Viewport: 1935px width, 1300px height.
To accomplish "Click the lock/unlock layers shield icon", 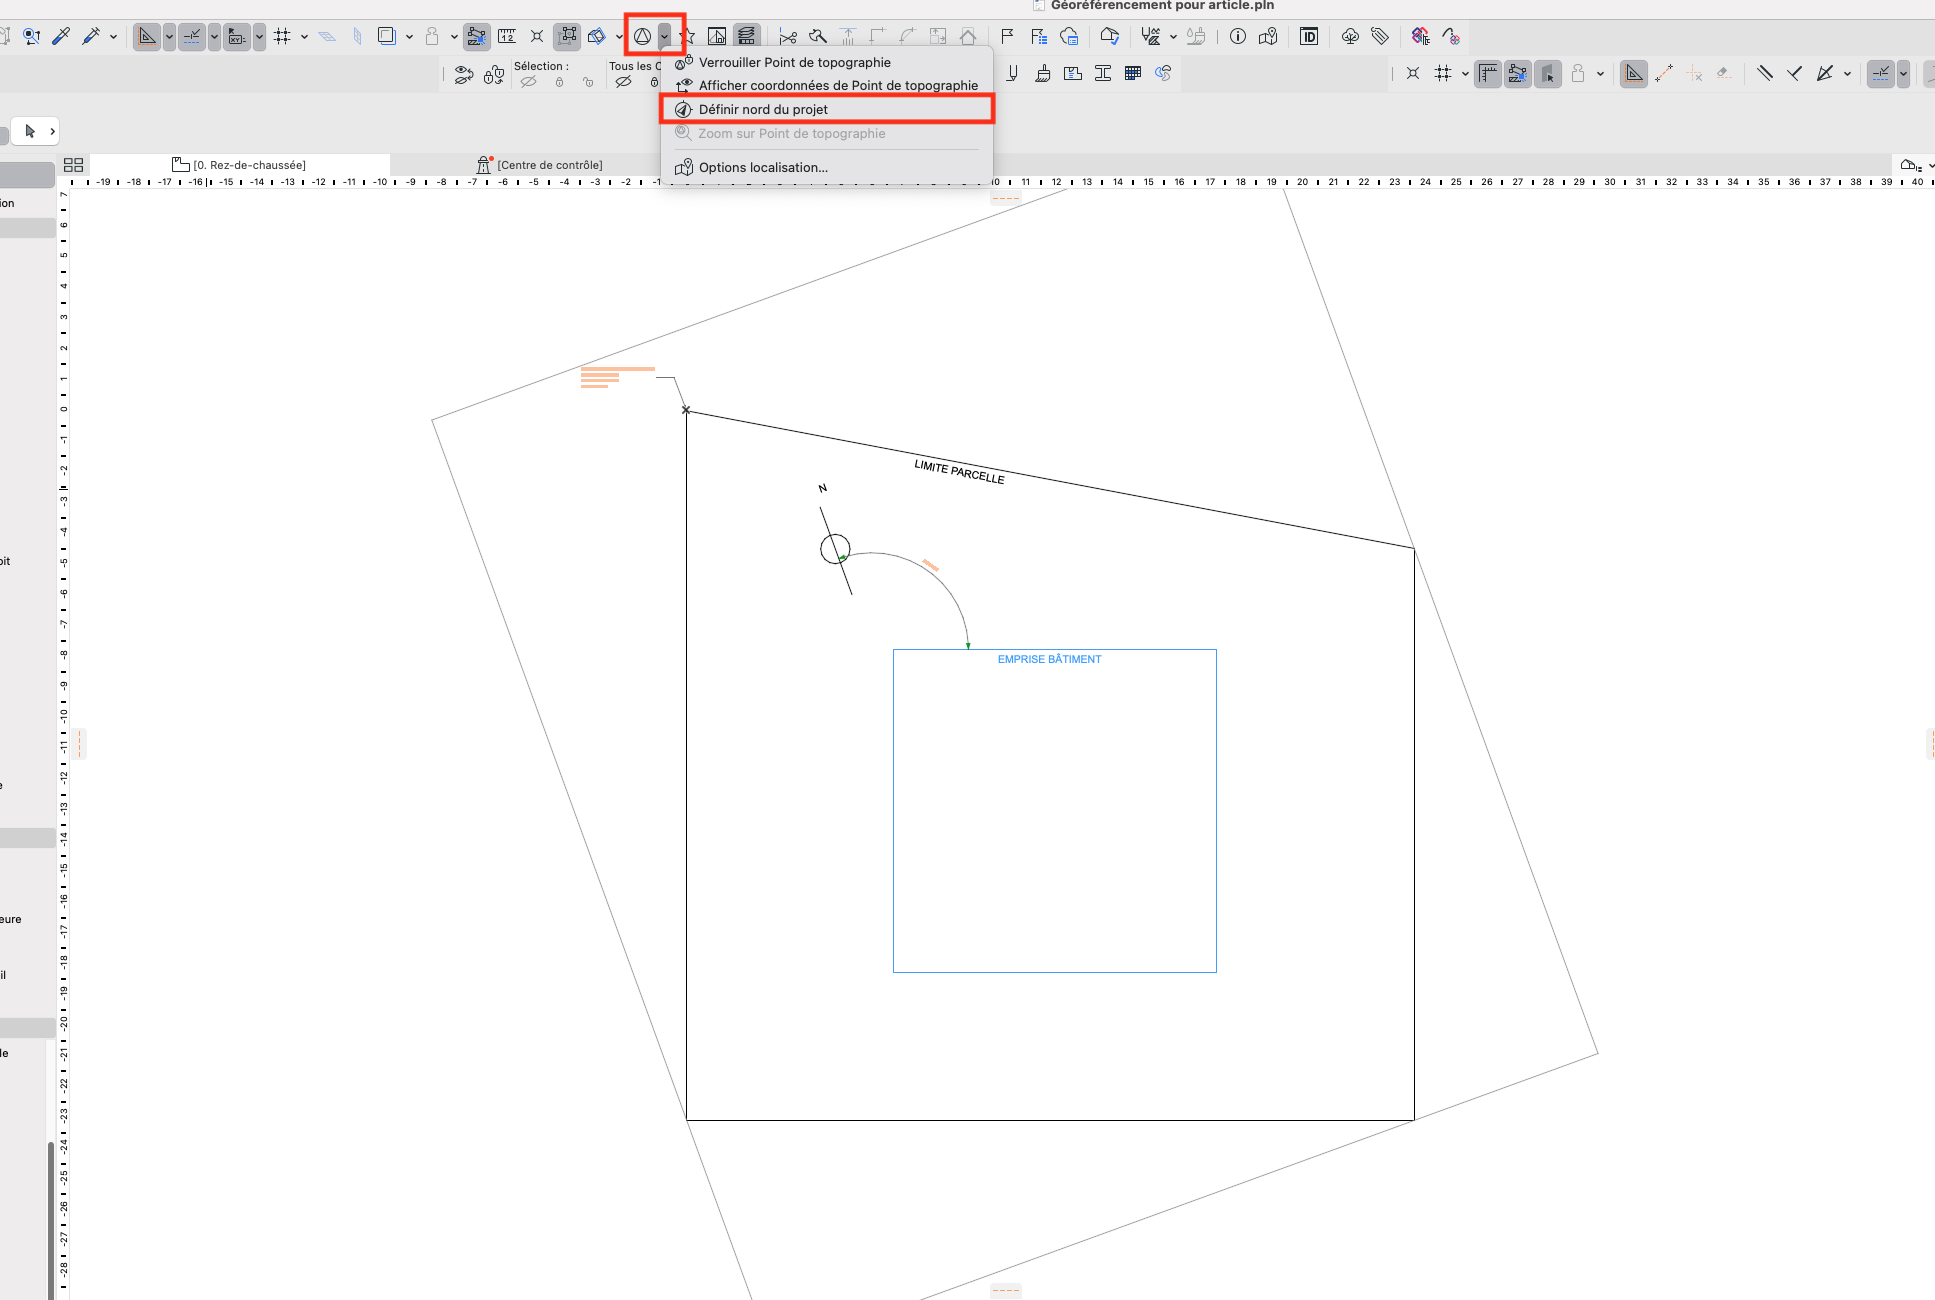I will [494, 74].
